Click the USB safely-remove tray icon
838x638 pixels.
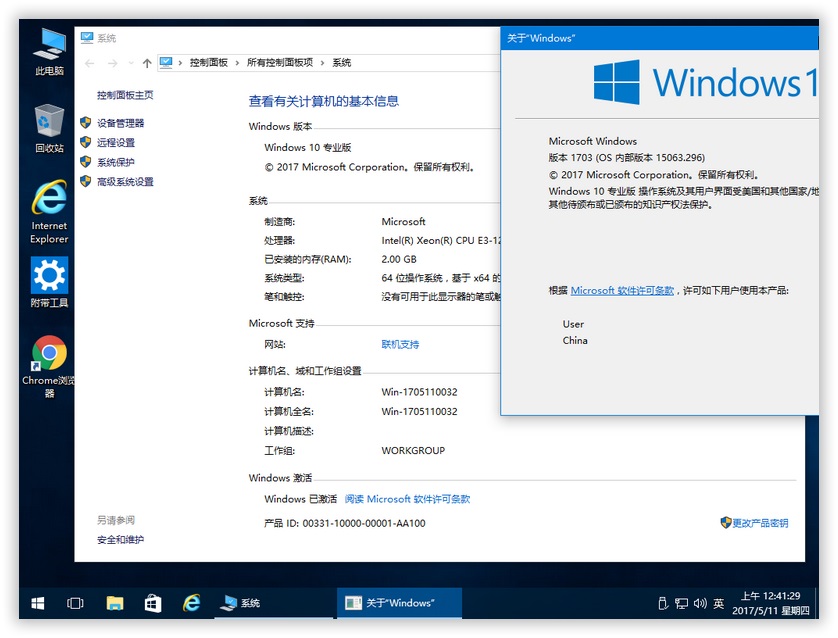[663, 603]
